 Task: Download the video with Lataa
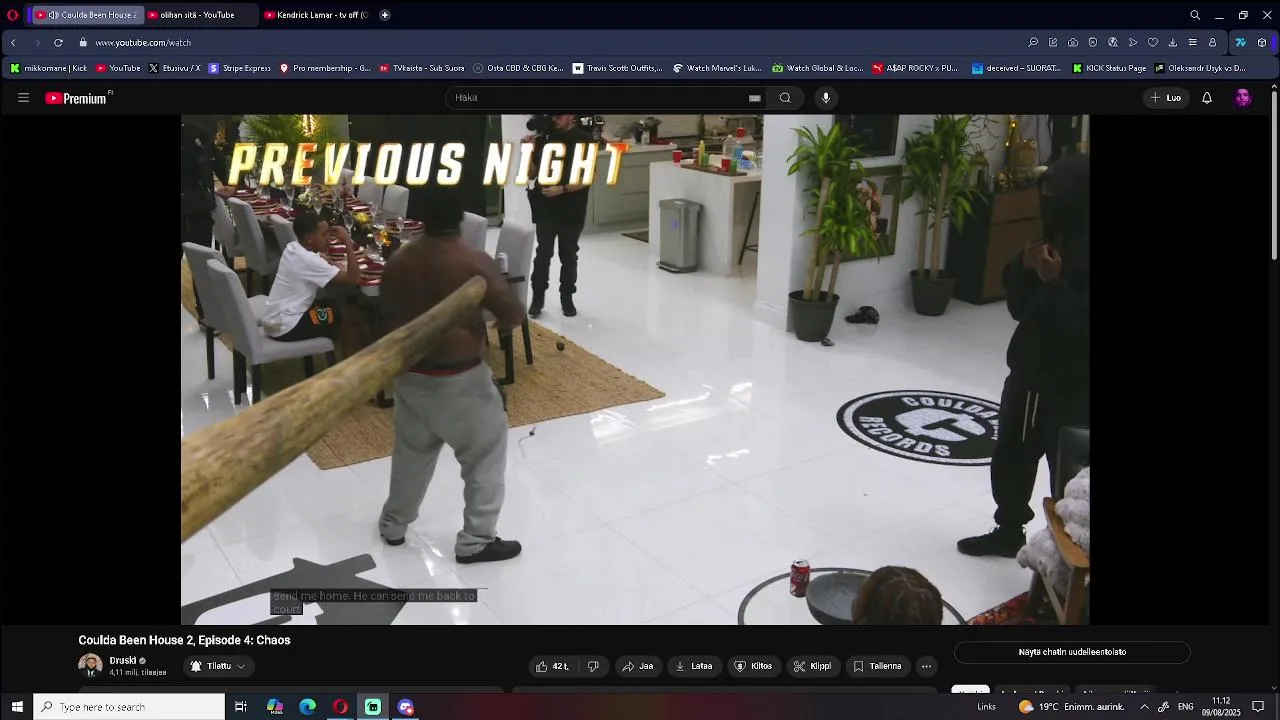pos(694,666)
